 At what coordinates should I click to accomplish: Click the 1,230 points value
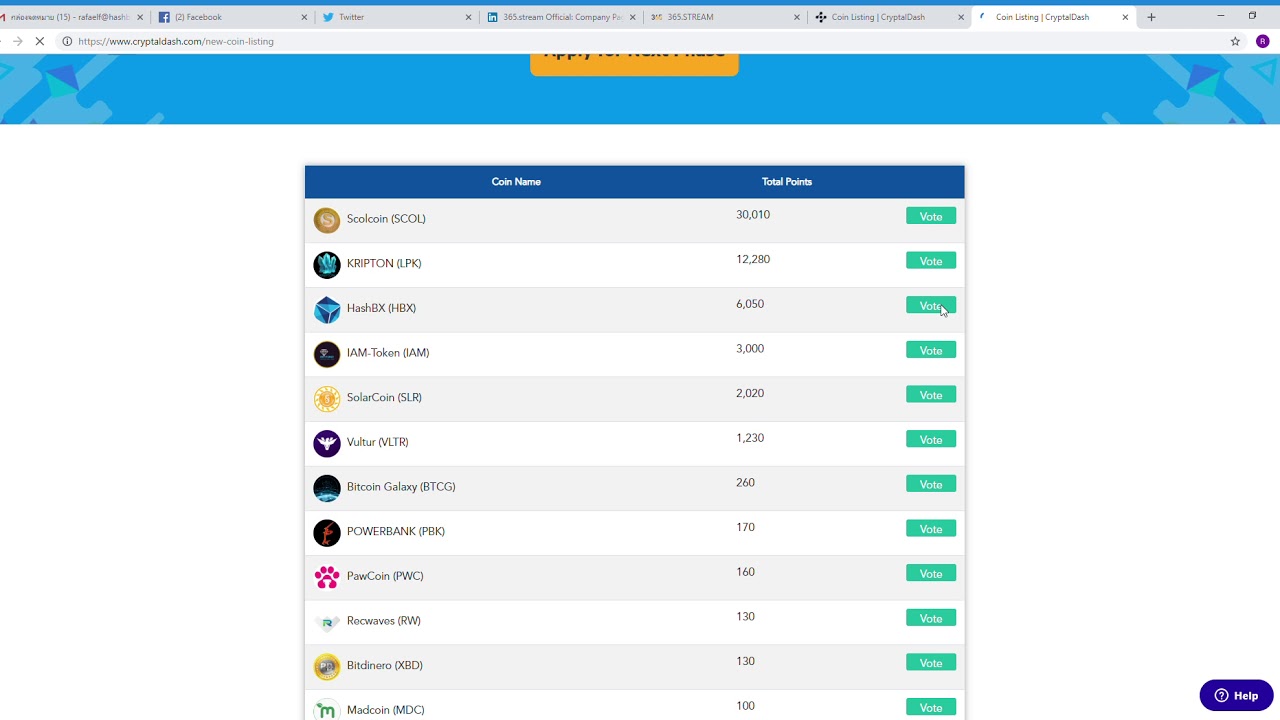pyautogui.click(x=750, y=438)
